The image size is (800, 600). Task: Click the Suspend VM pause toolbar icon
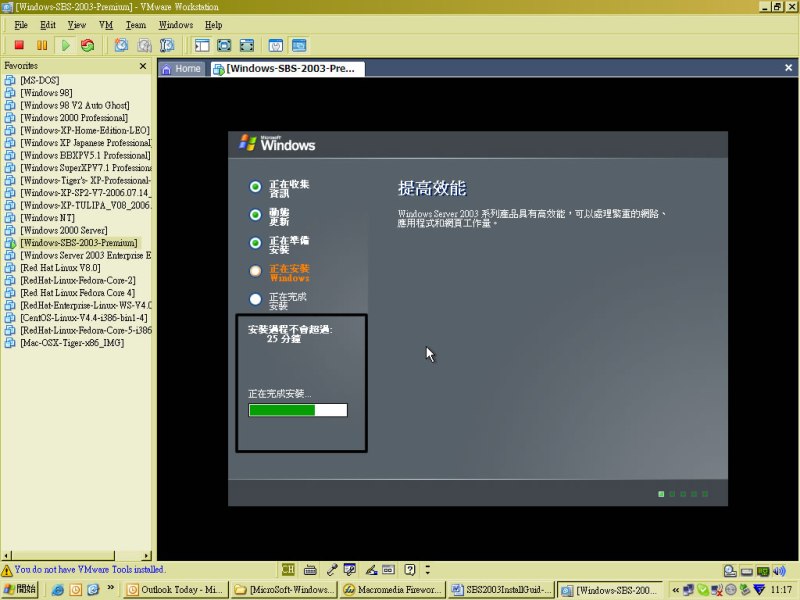pyautogui.click(x=42, y=45)
